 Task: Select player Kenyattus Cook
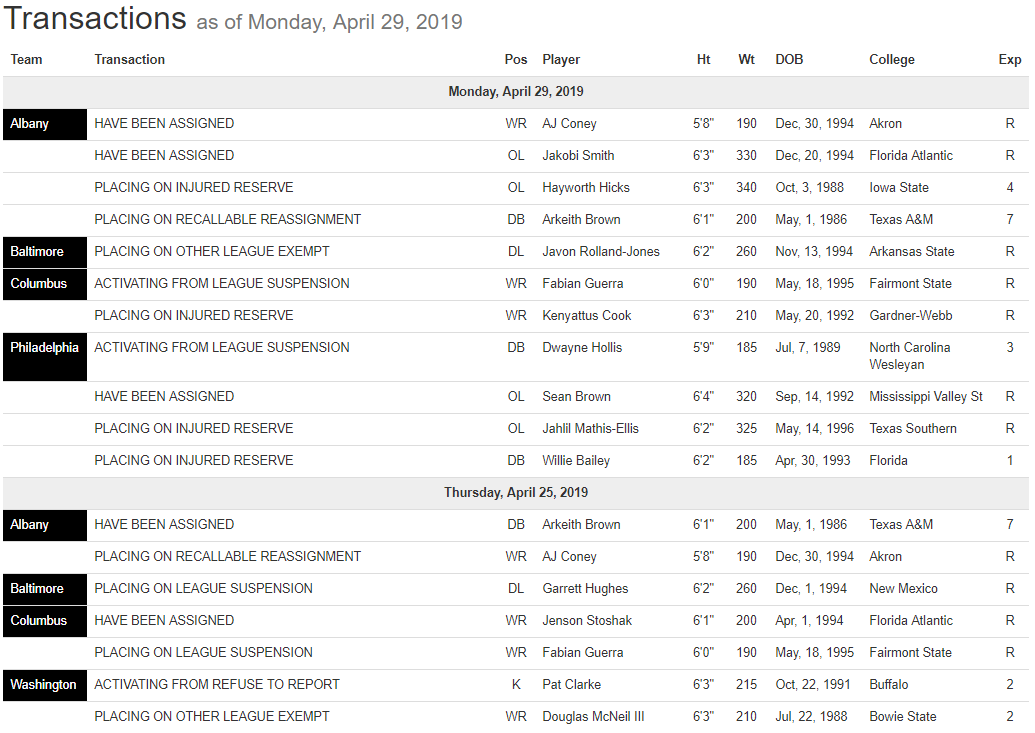[587, 316]
